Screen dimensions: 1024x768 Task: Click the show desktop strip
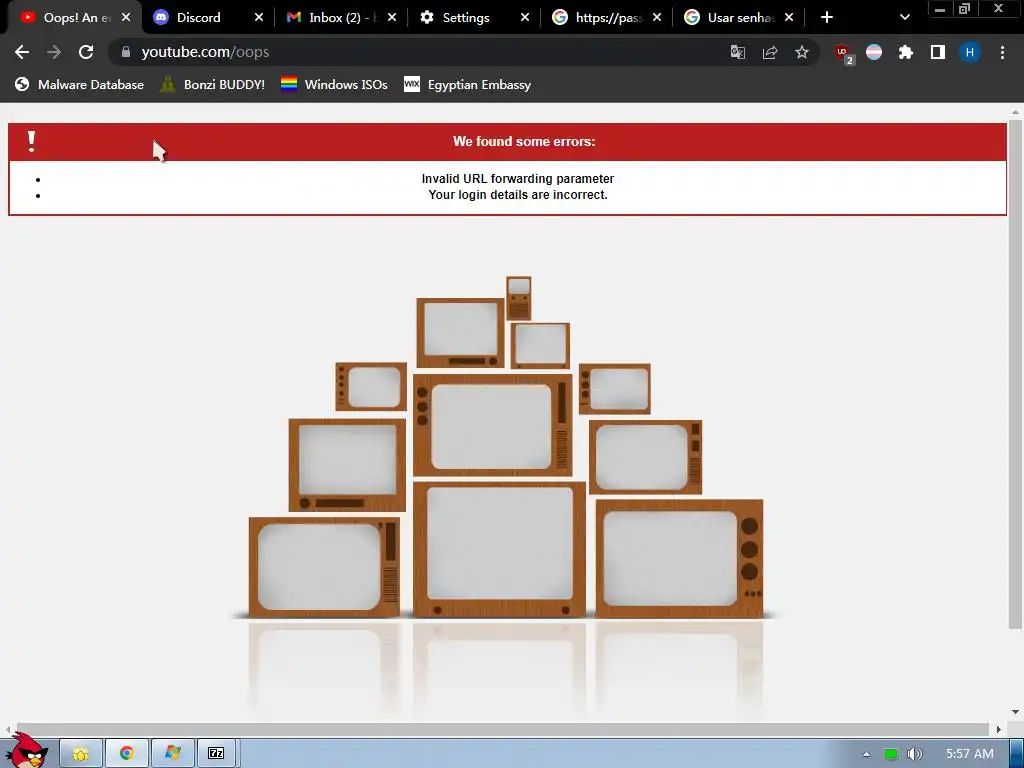pos(1017,754)
